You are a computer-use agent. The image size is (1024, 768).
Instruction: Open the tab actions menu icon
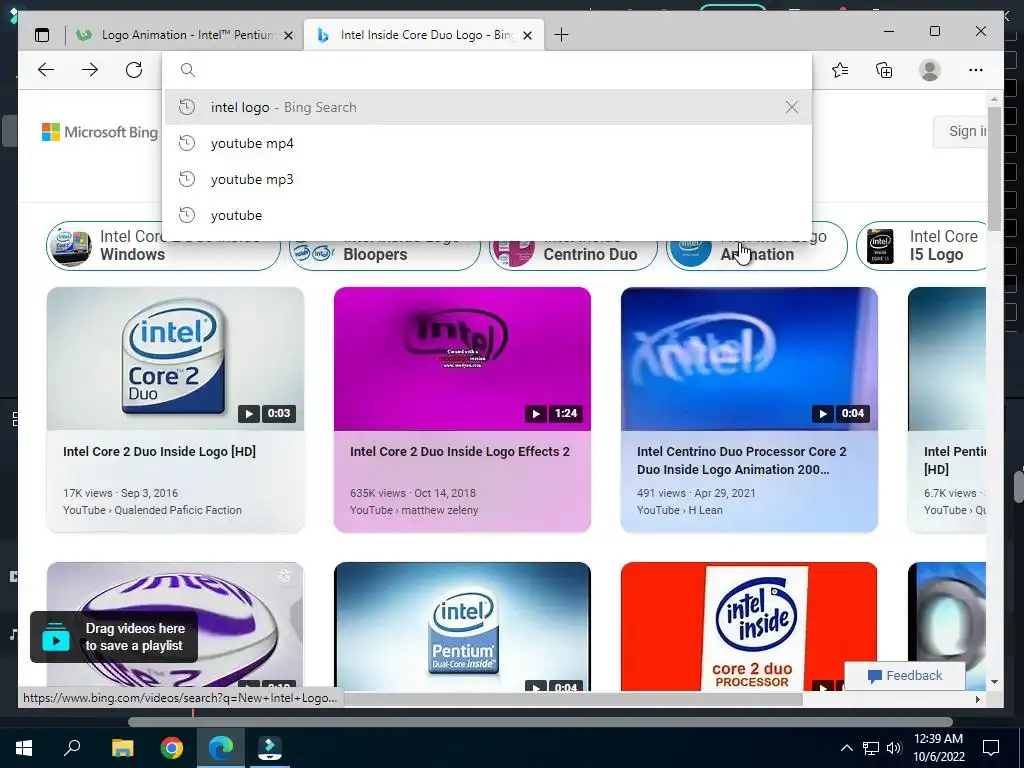click(42, 35)
